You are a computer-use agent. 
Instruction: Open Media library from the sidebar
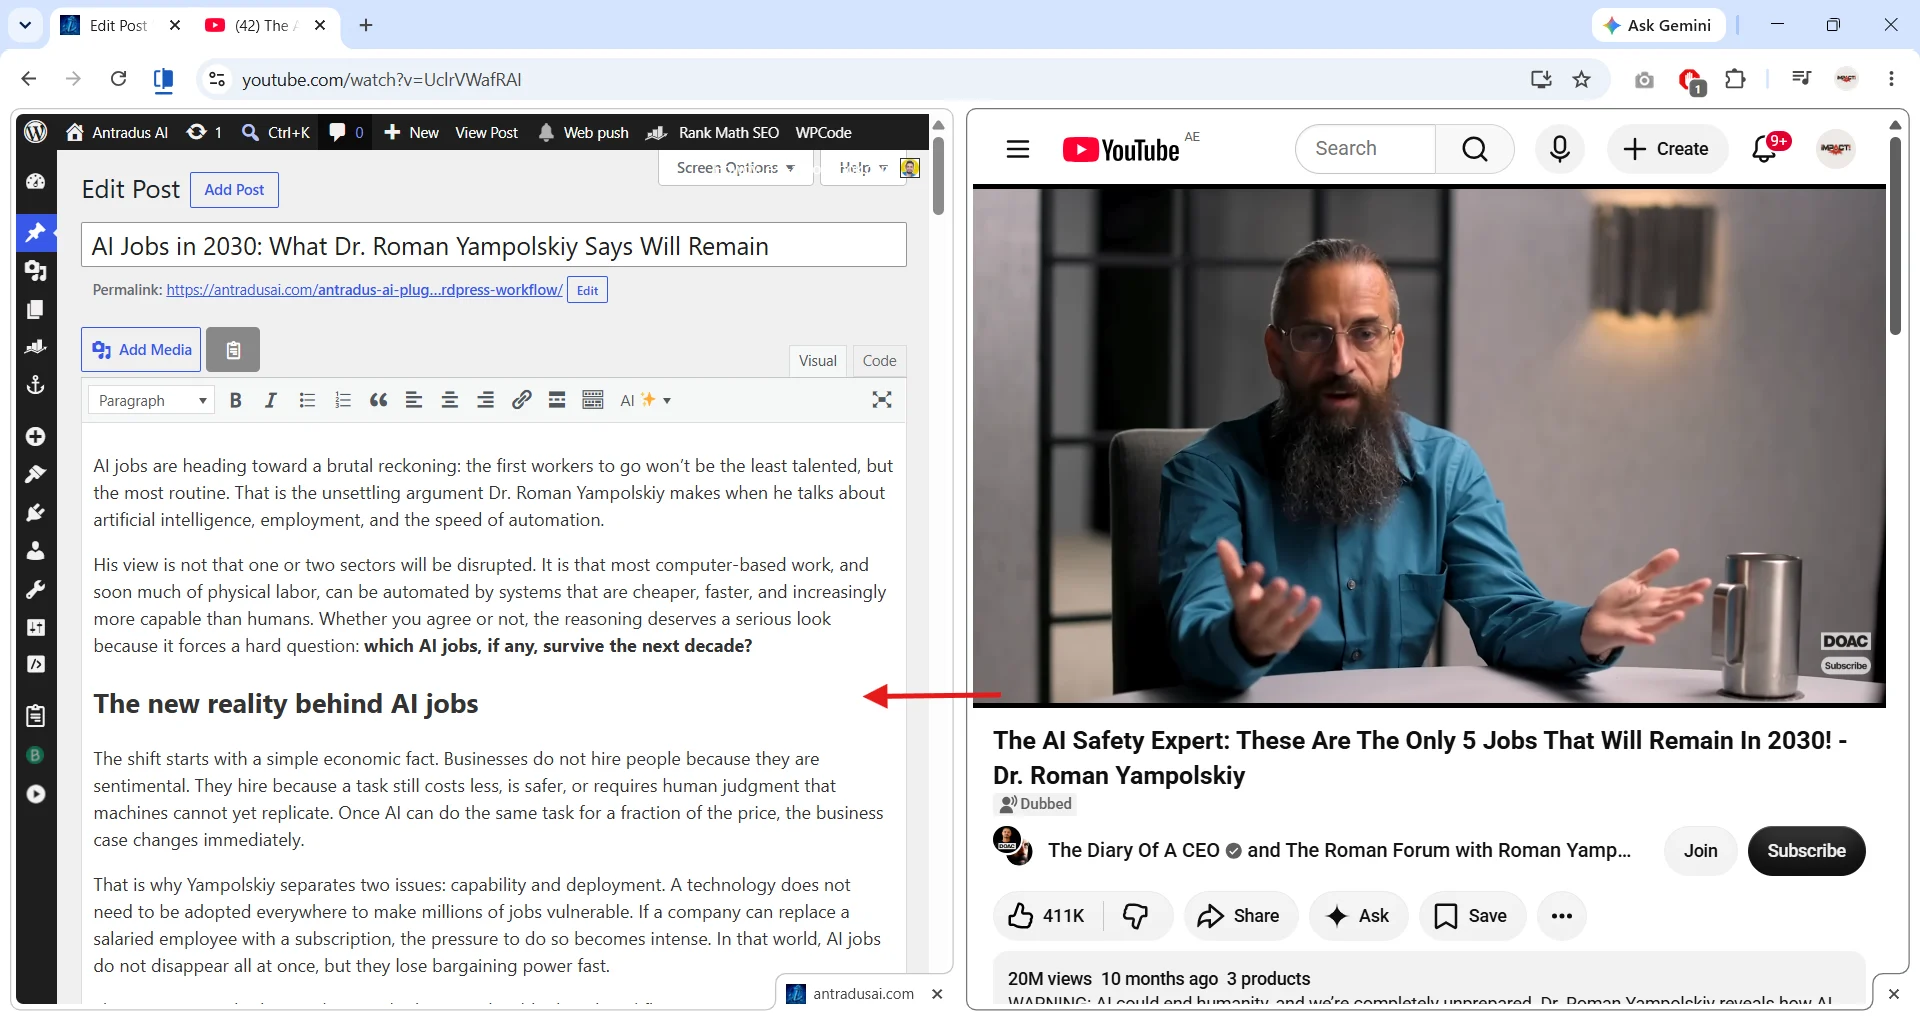coord(36,270)
